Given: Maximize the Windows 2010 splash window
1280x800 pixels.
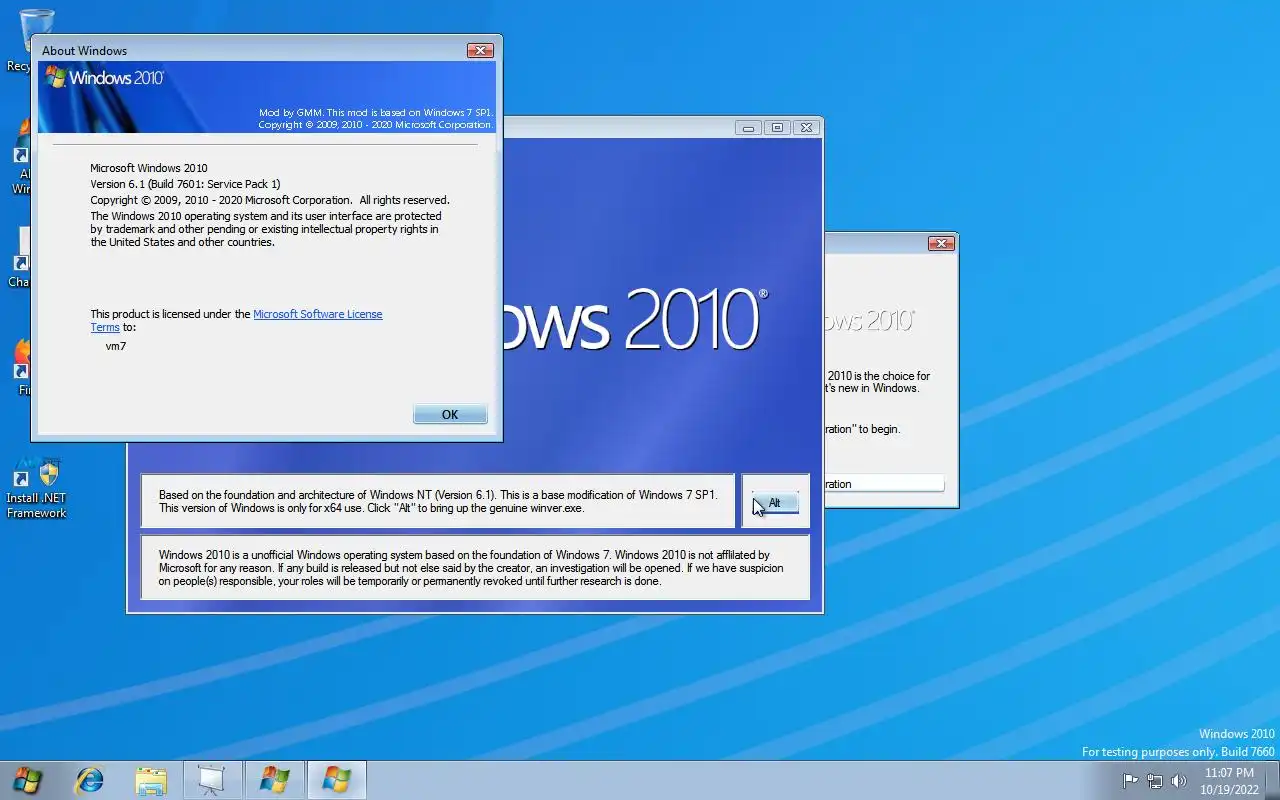Looking at the screenshot, I should tap(776, 127).
